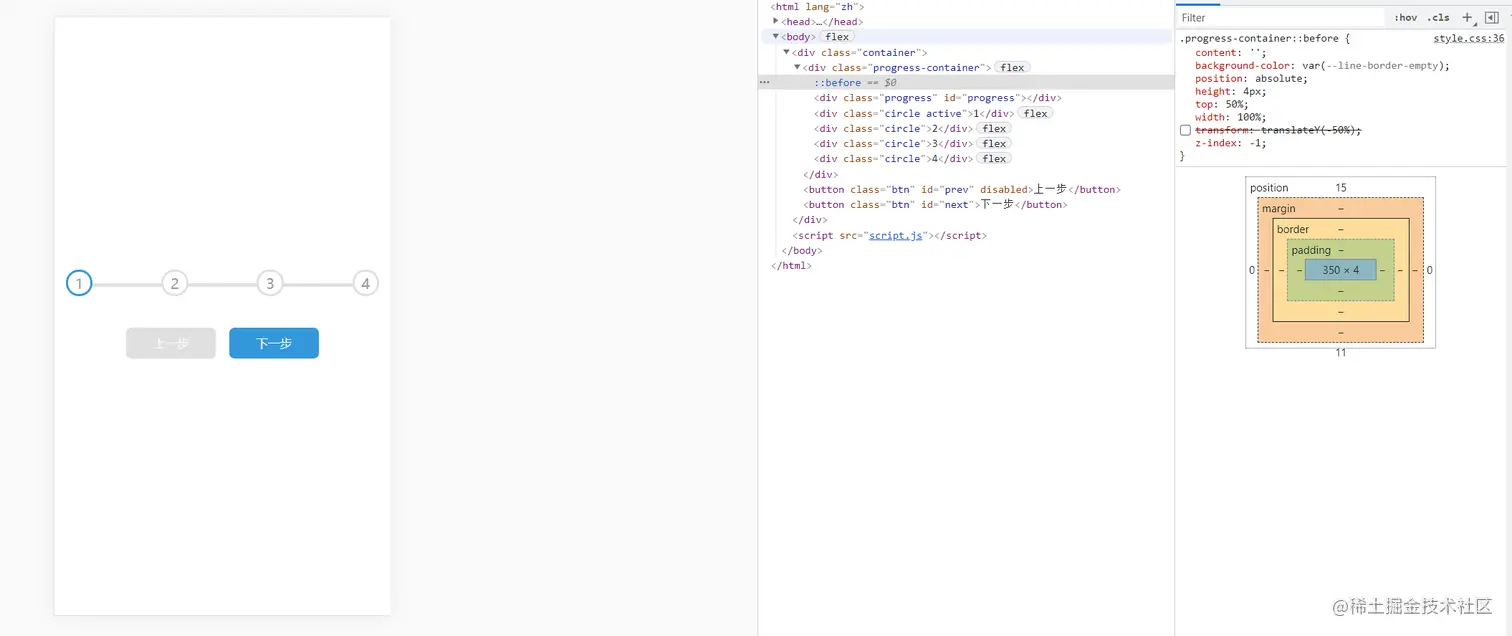1512x636 pixels.
Task: Click position top value 15 in box model
Action: [1341, 188]
